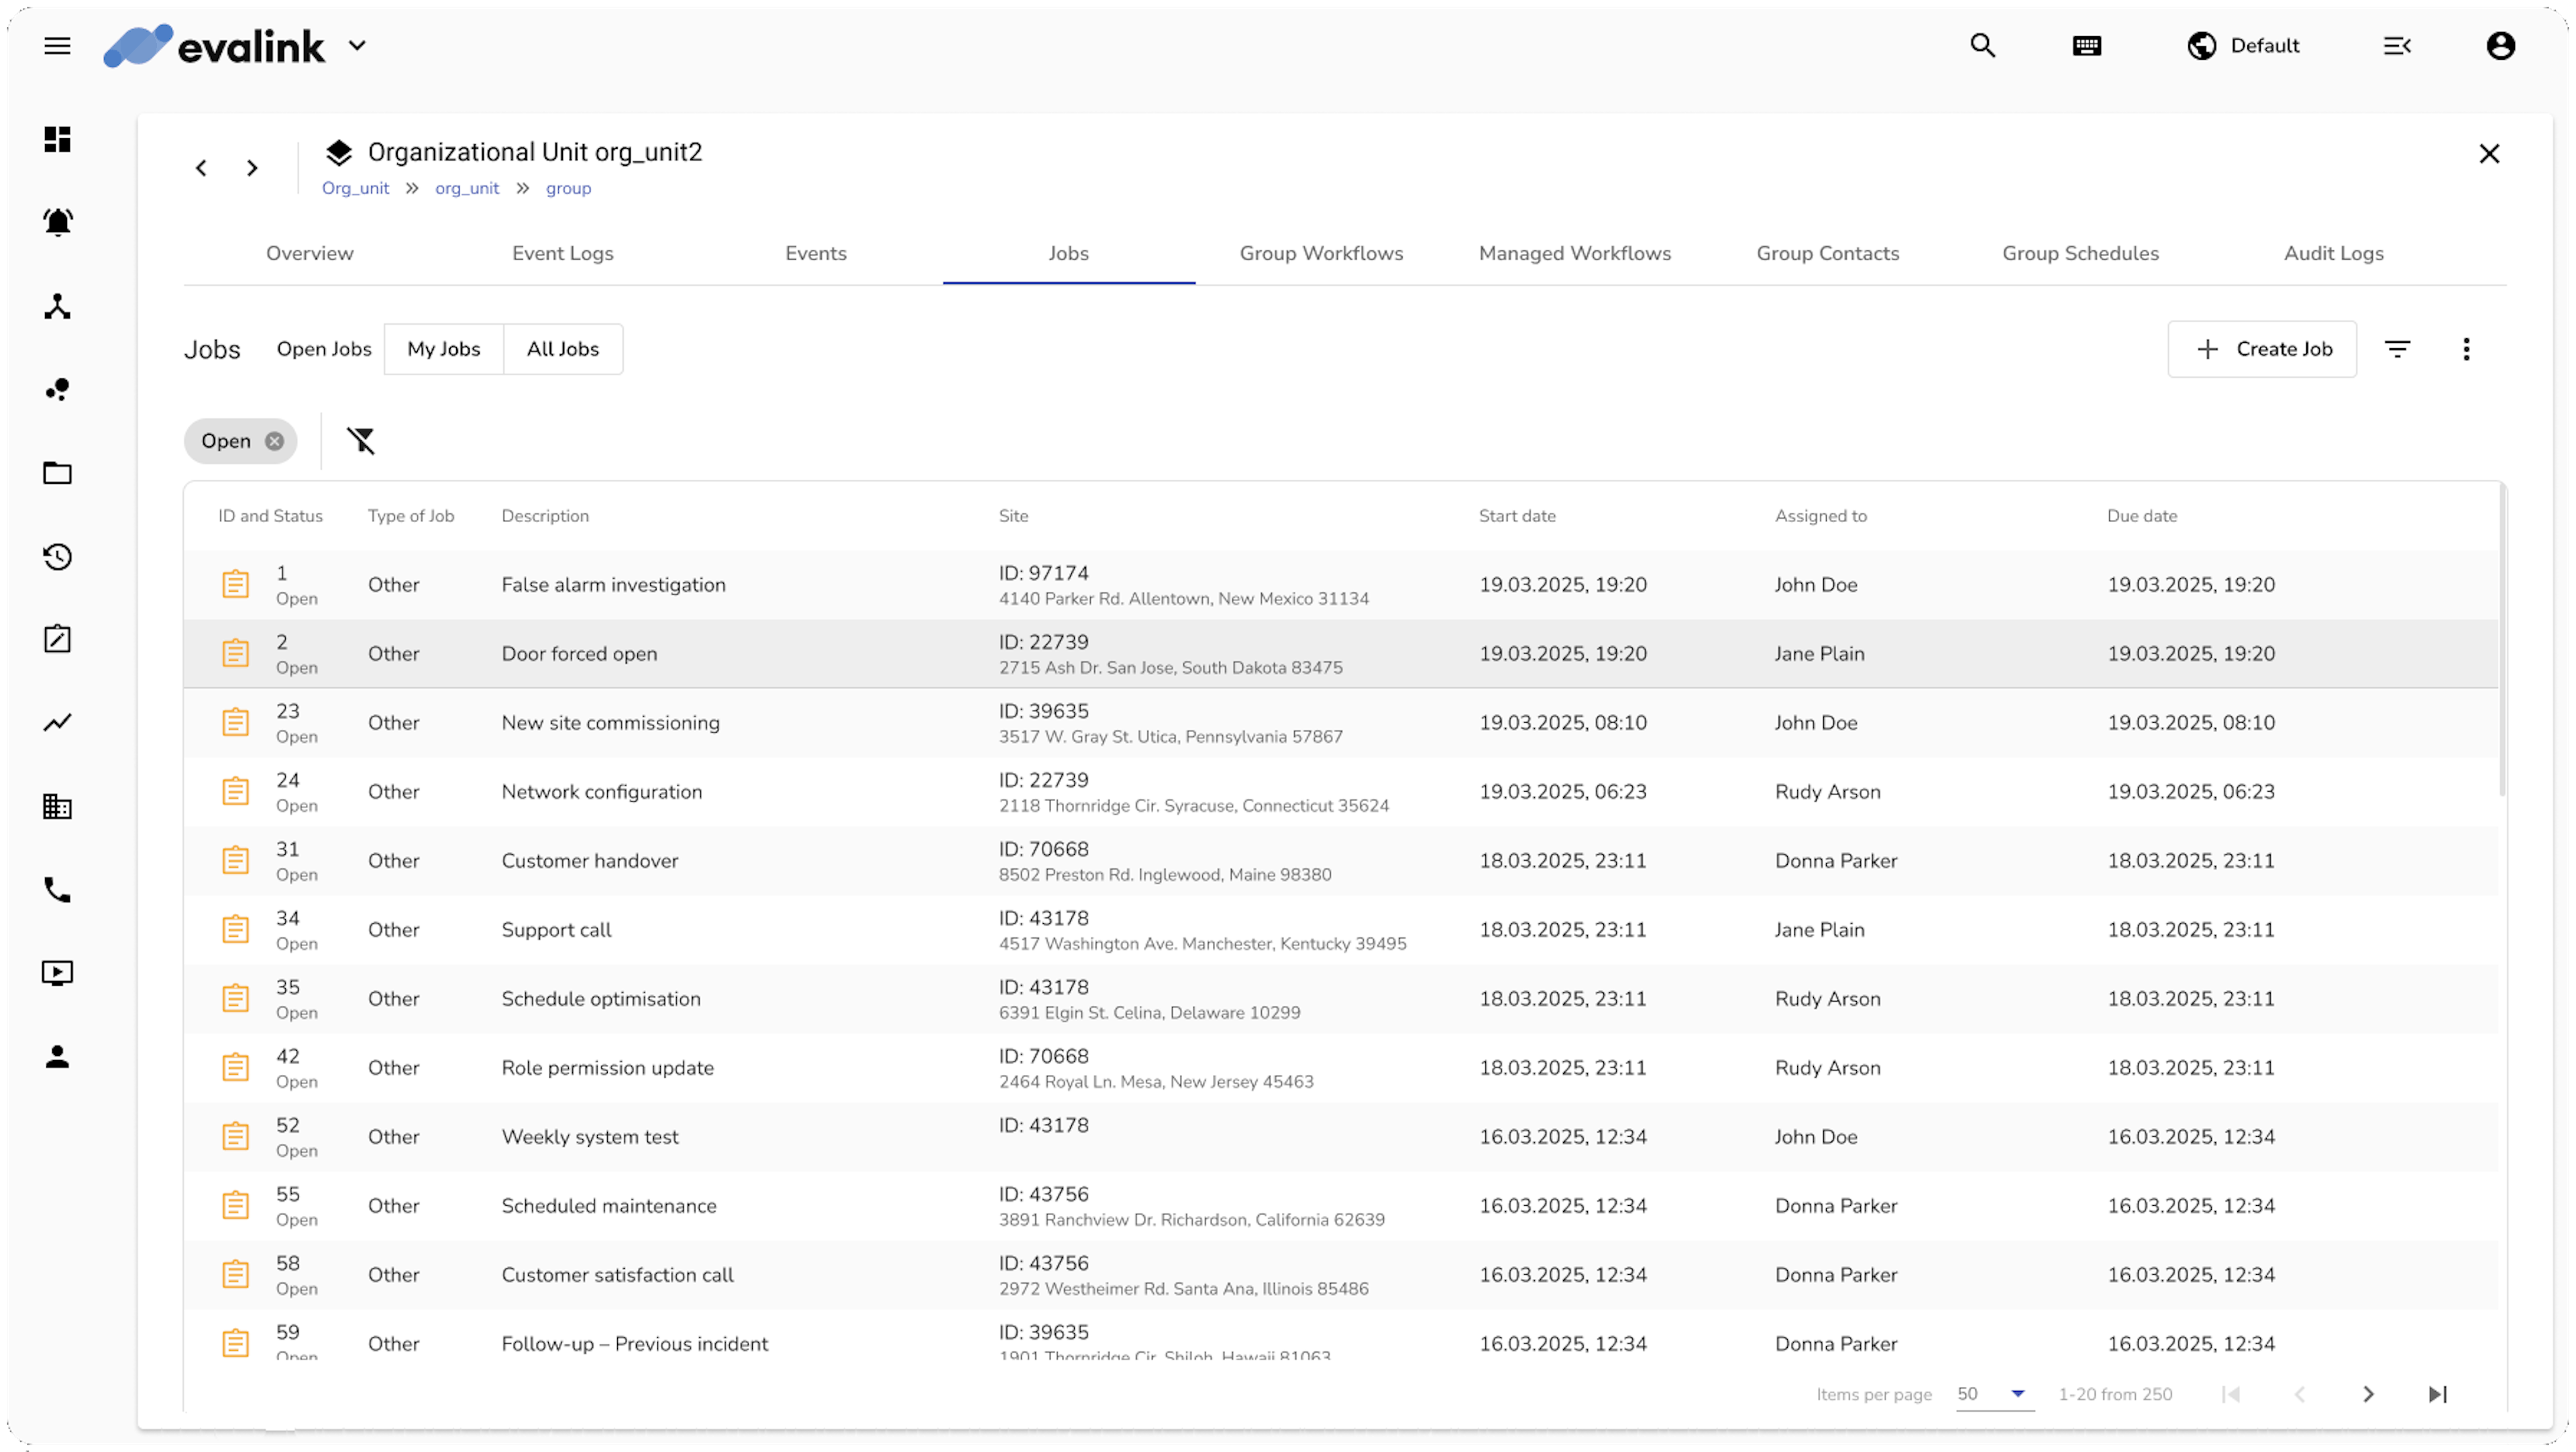Open the filter list icon near Create Job
The height and width of the screenshot is (1452, 2576).
[x=2397, y=349]
